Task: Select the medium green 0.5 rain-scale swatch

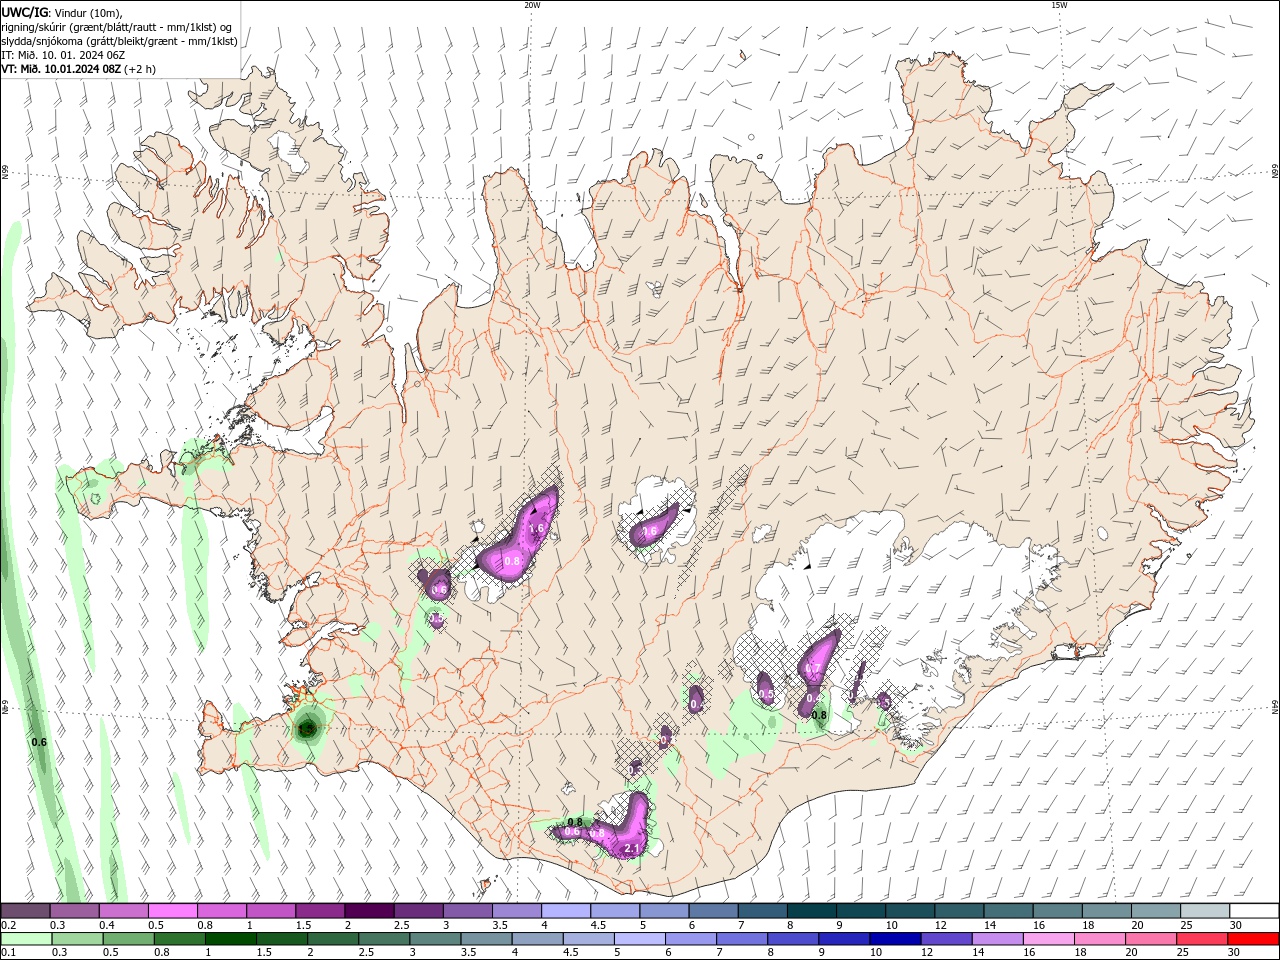Action: tap(128, 939)
